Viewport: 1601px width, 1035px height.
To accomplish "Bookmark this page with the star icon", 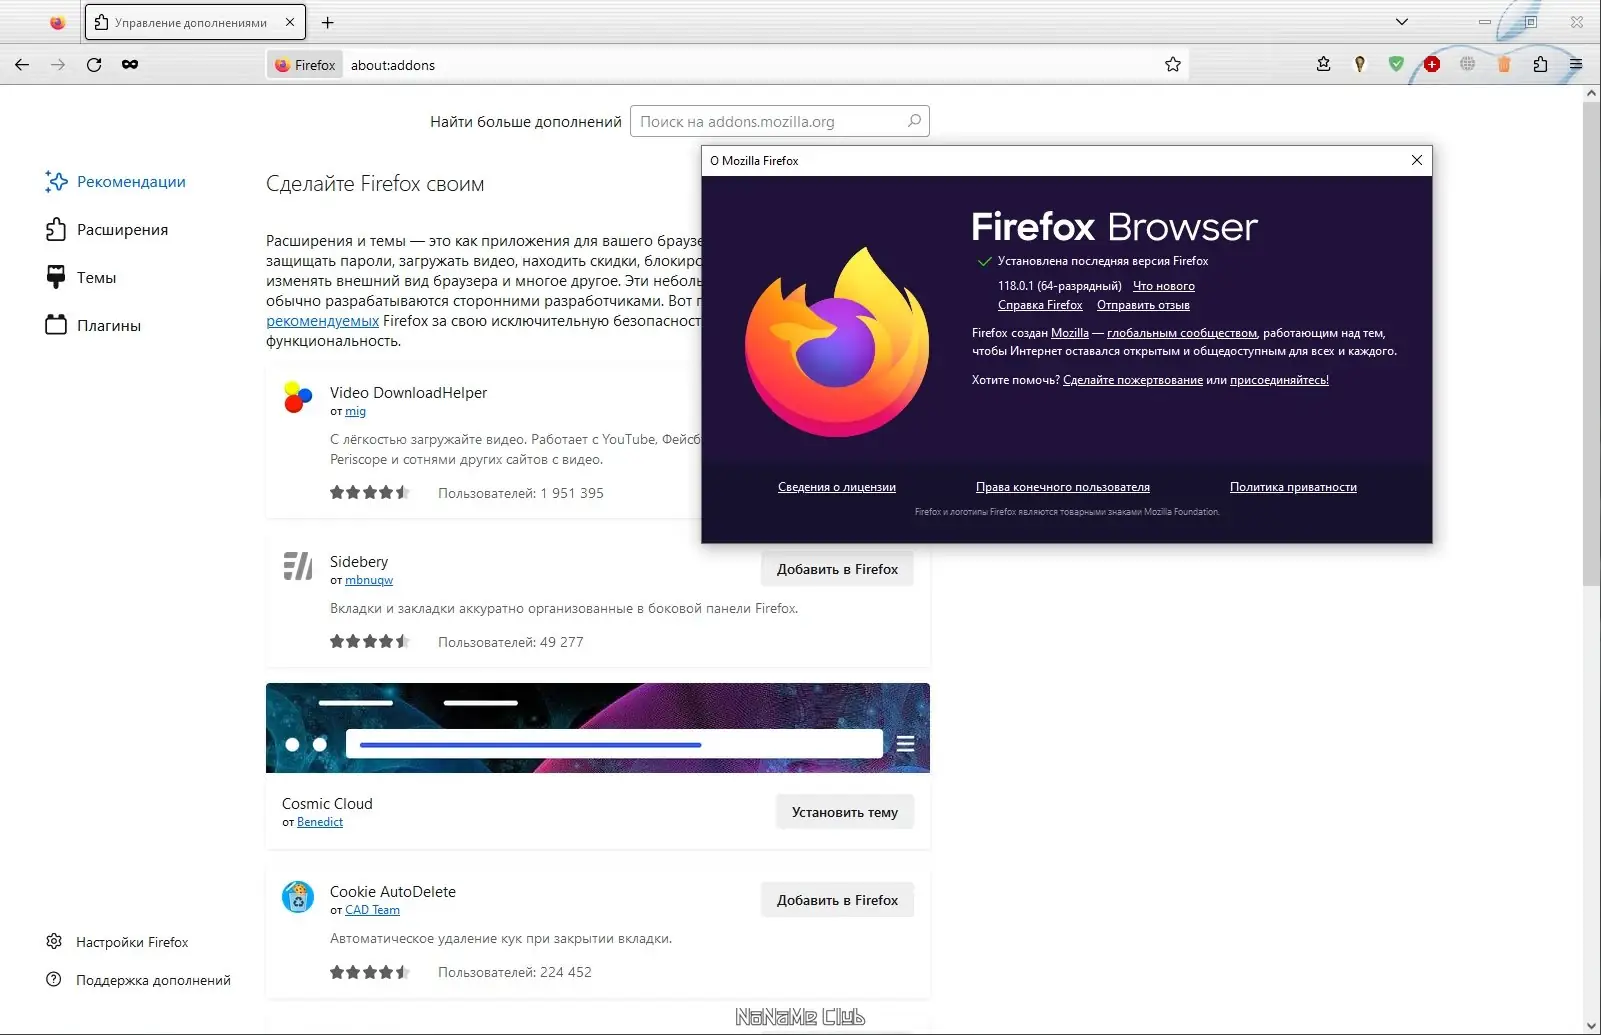I will (1173, 65).
